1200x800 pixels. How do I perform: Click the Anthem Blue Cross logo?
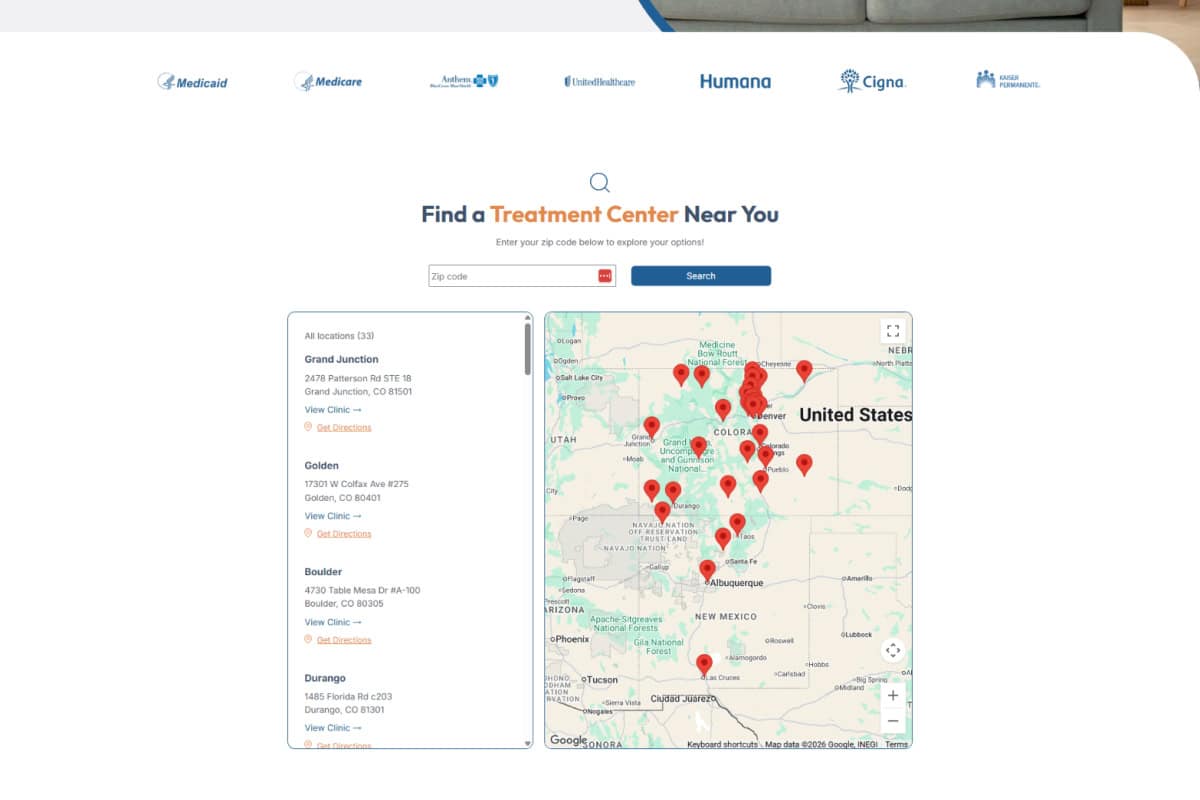(x=464, y=81)
